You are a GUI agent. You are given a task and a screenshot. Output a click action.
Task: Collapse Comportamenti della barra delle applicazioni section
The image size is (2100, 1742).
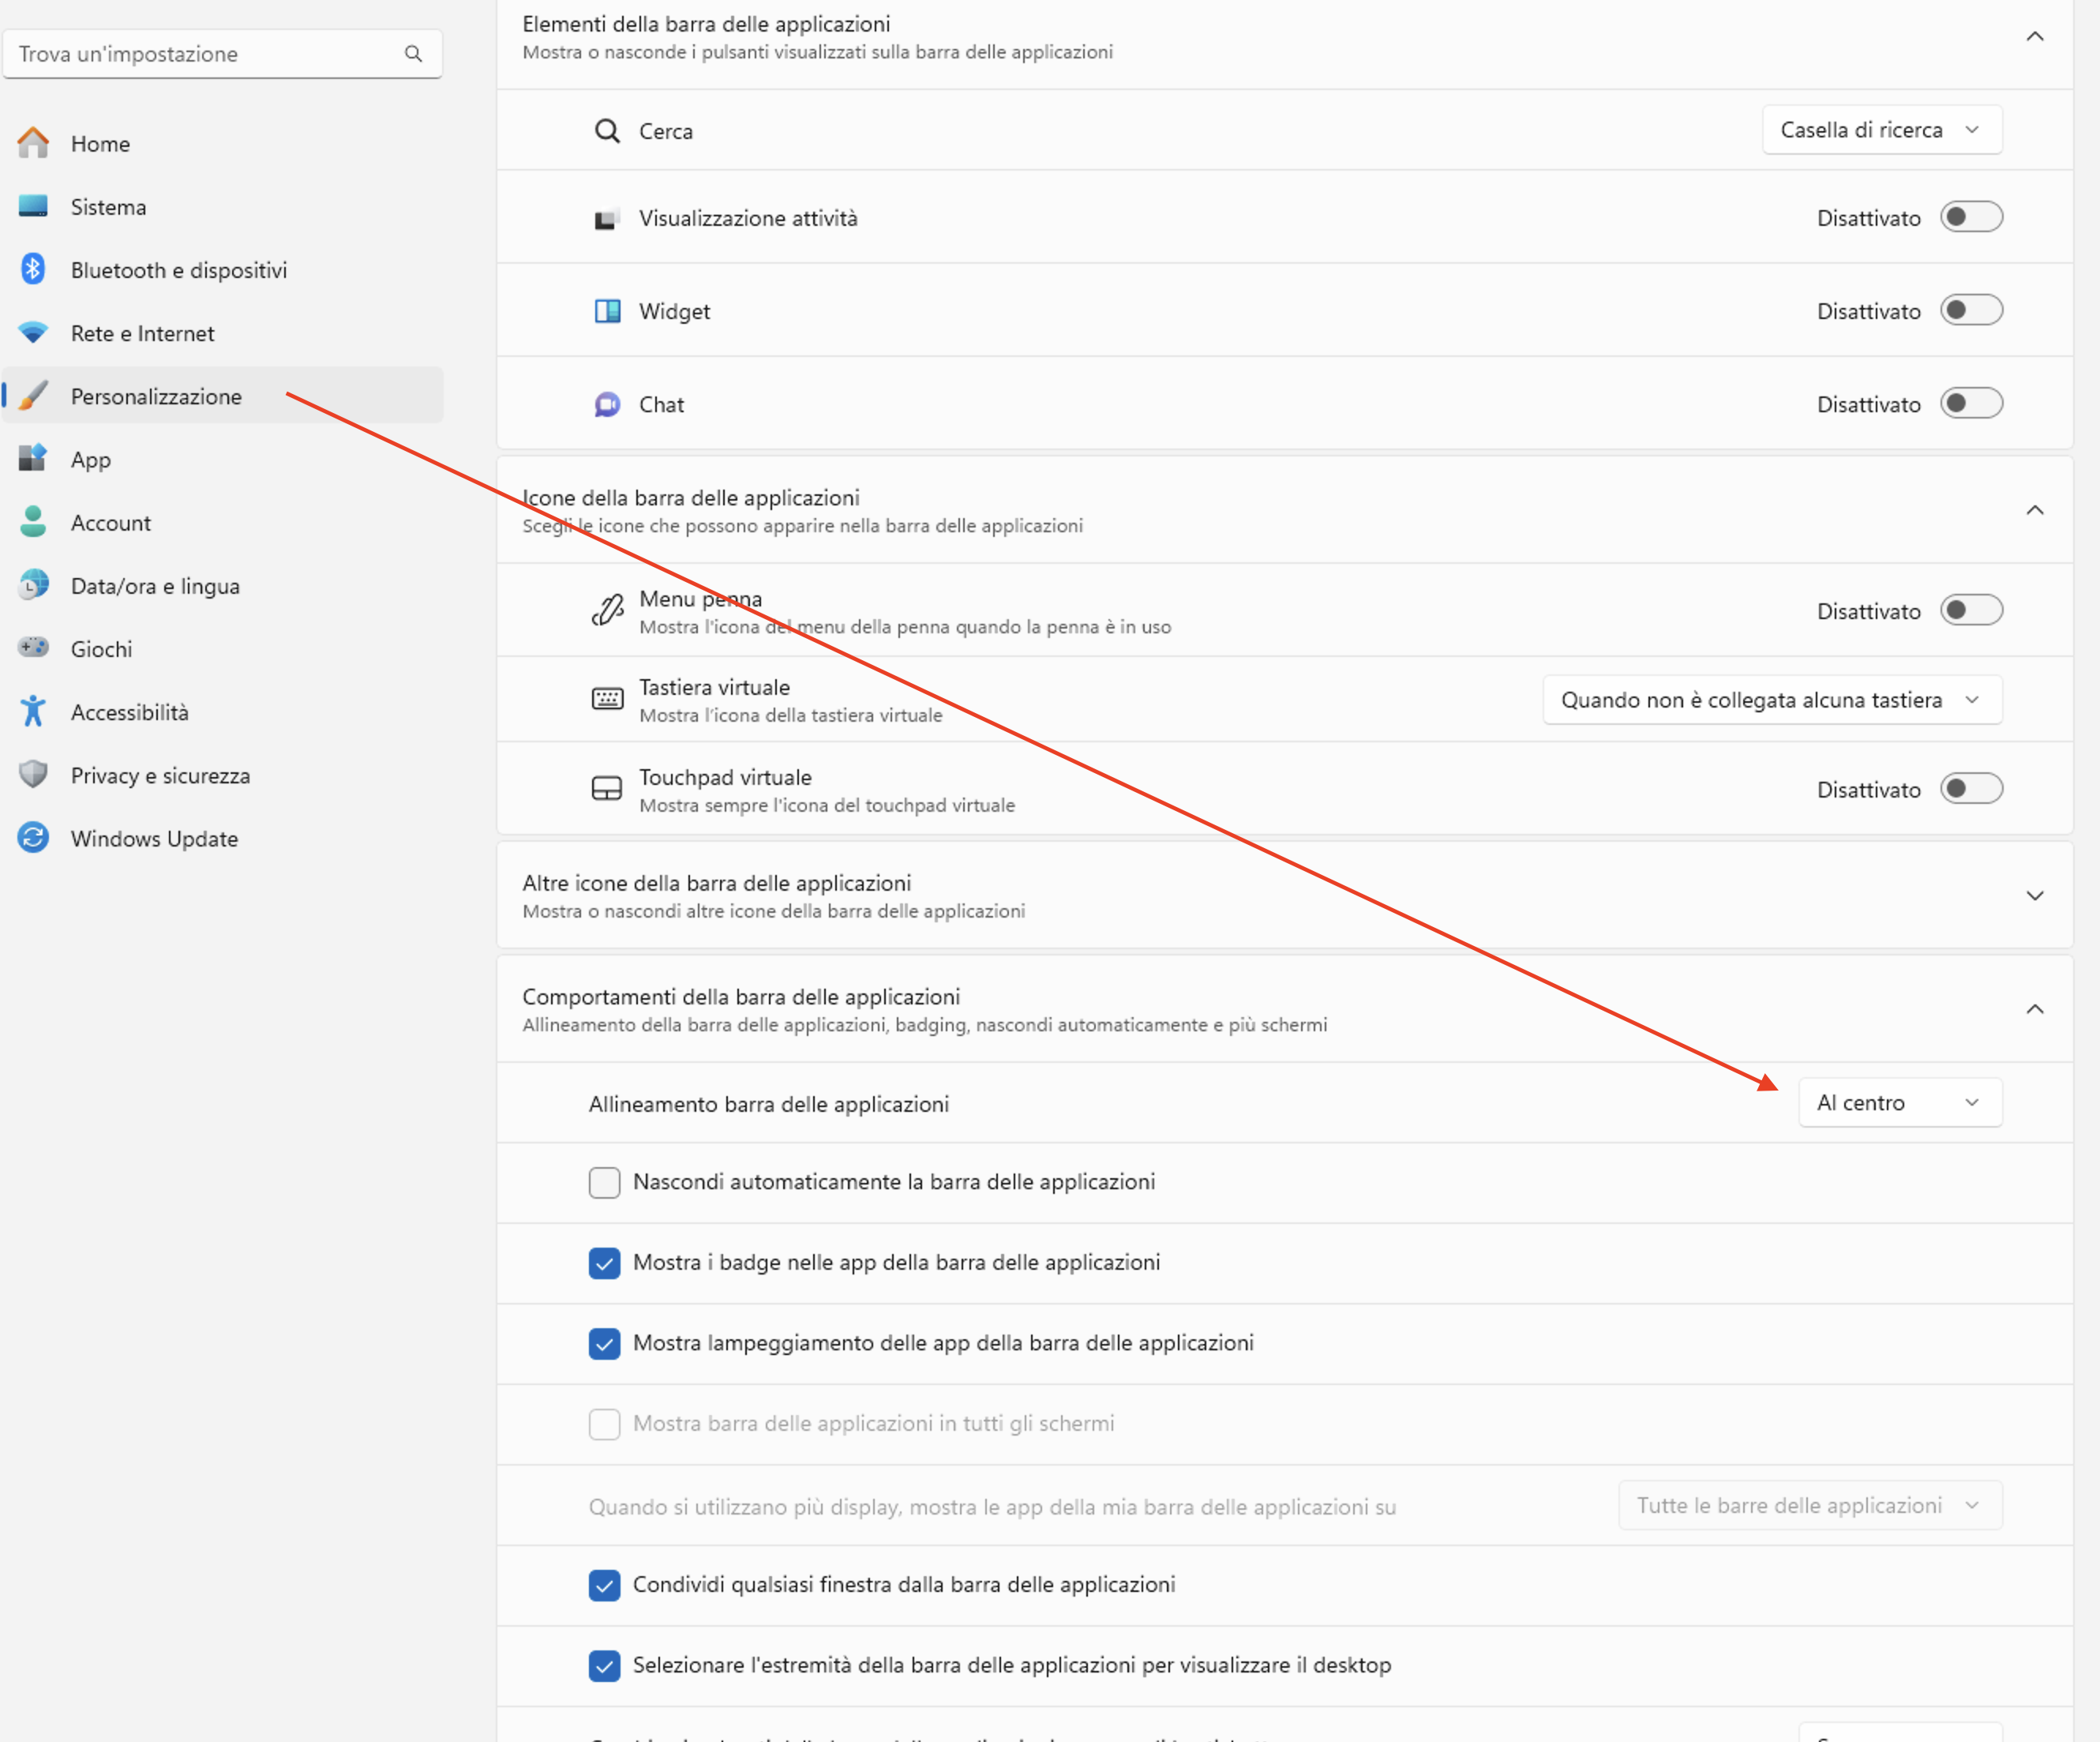2034,1010
